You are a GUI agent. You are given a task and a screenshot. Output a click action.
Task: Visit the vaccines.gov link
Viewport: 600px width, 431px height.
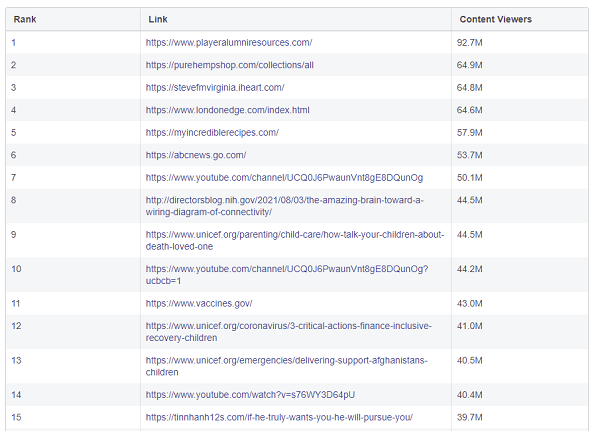pyautogui.click(x=198, y=303)
